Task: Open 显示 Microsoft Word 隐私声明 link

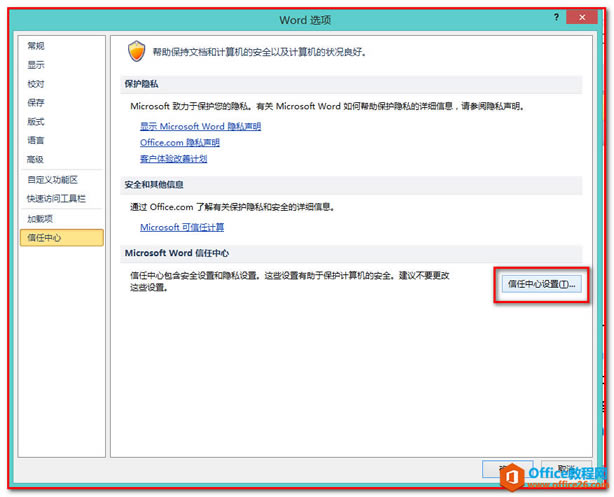Action: click(x=200, y=126)
